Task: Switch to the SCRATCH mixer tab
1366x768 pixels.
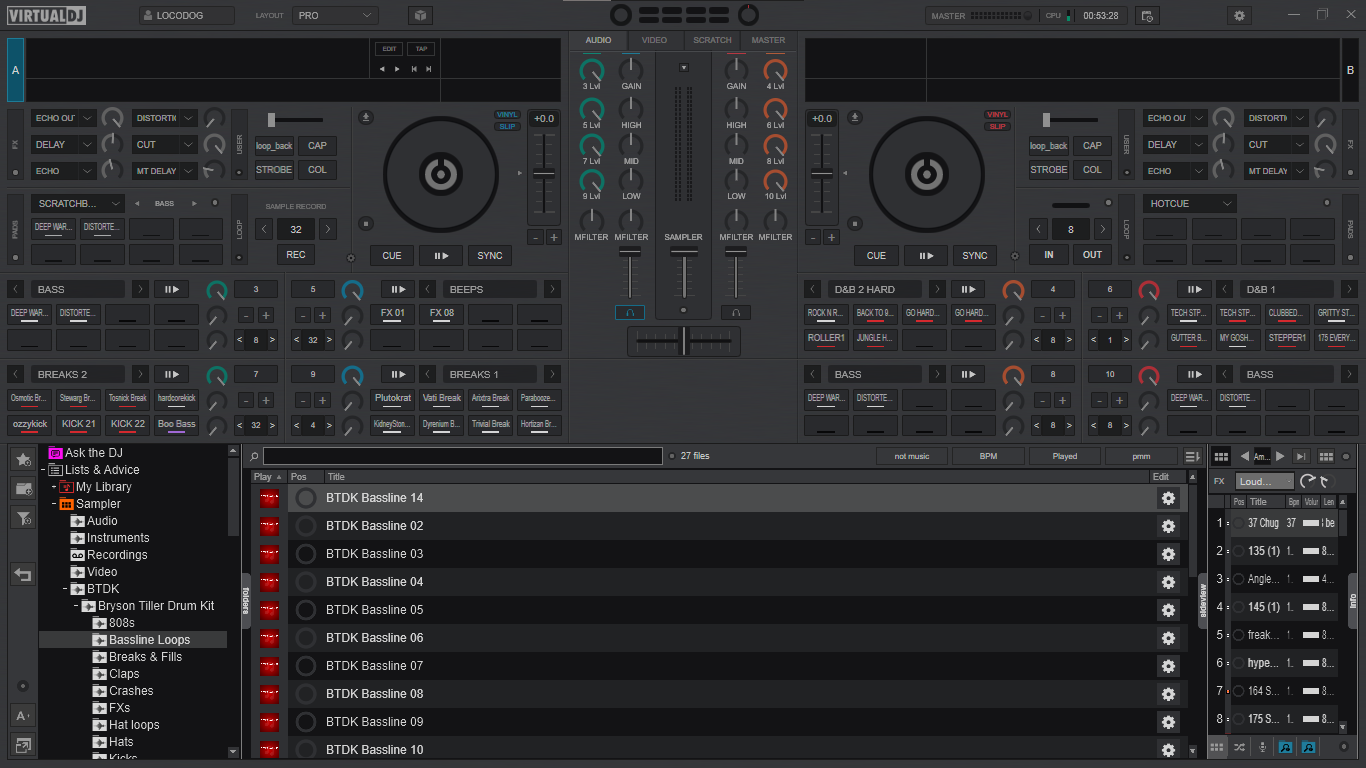Action: (712, 40)
